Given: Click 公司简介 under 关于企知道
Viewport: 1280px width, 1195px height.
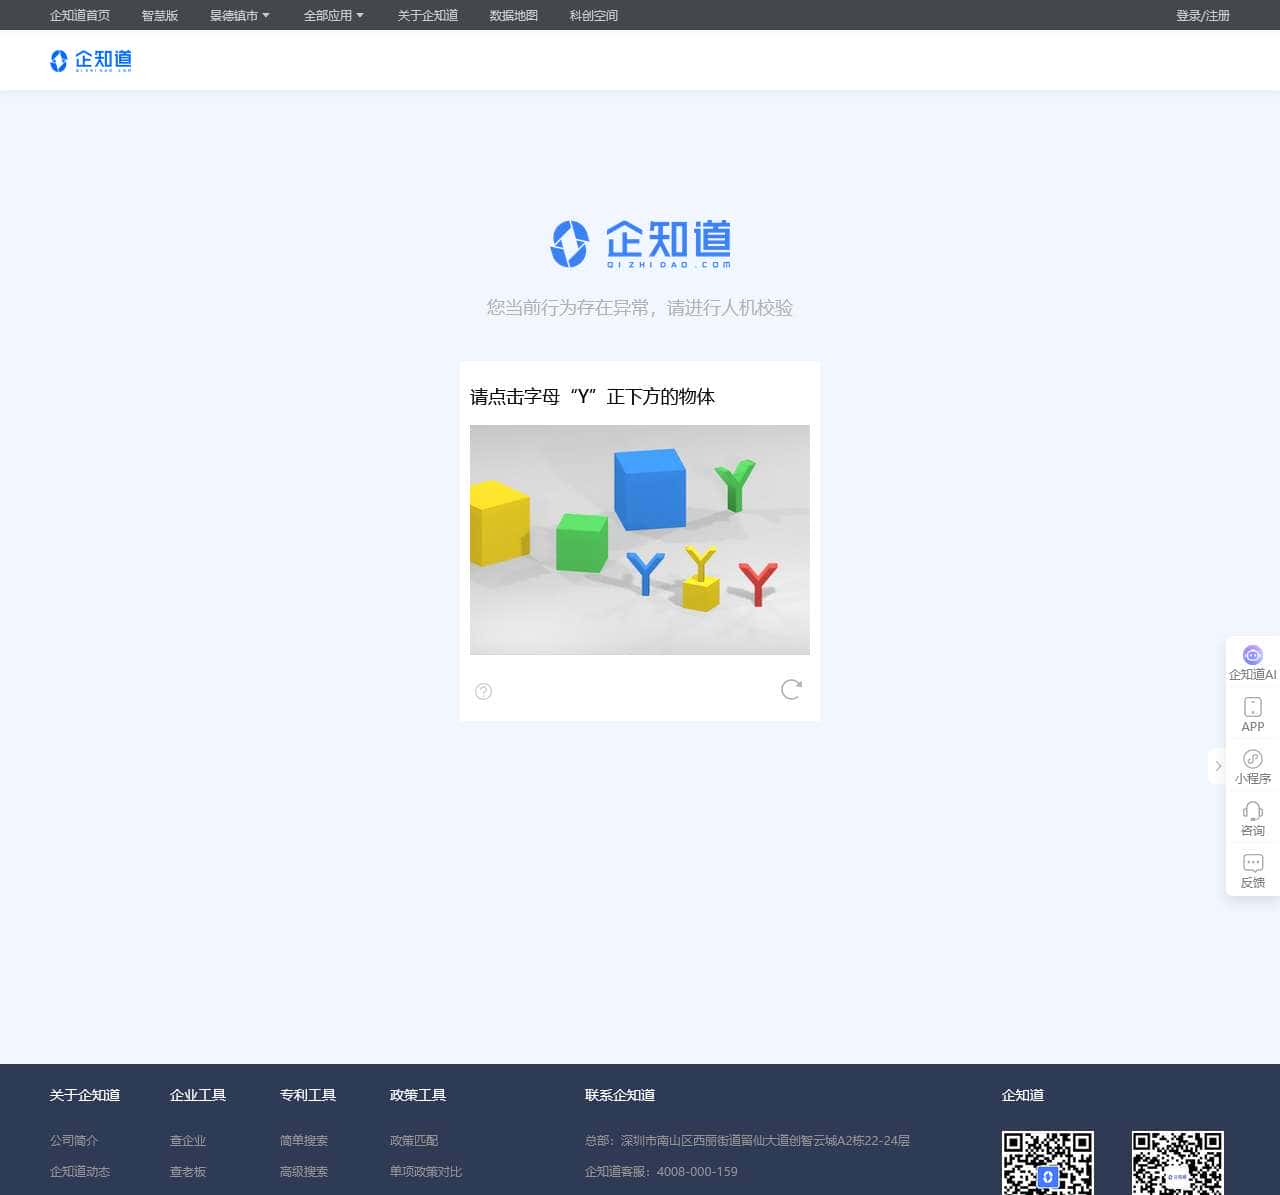Looking at the screenshot, I should click(x=74, y=1140).
